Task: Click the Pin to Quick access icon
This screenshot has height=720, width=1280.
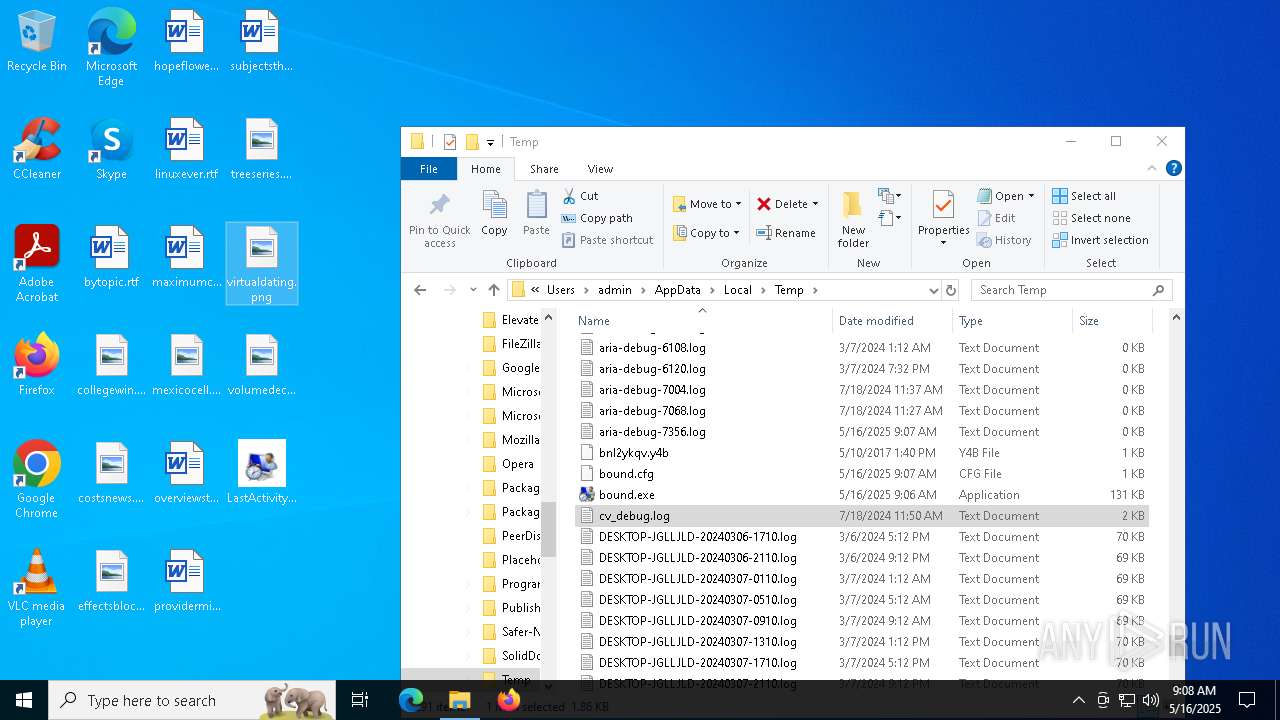Action: tap(439, 218)
